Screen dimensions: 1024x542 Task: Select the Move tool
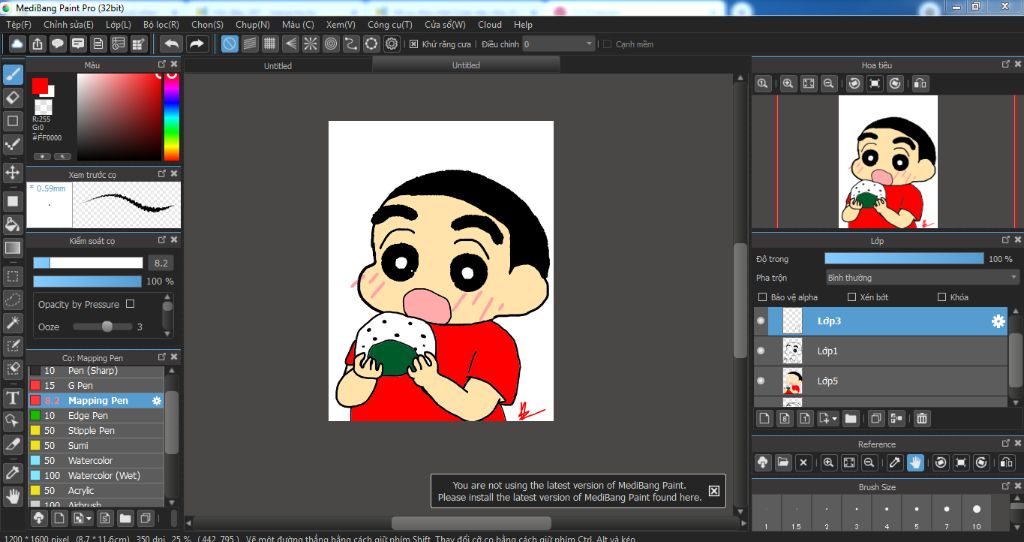coord(12,172)
